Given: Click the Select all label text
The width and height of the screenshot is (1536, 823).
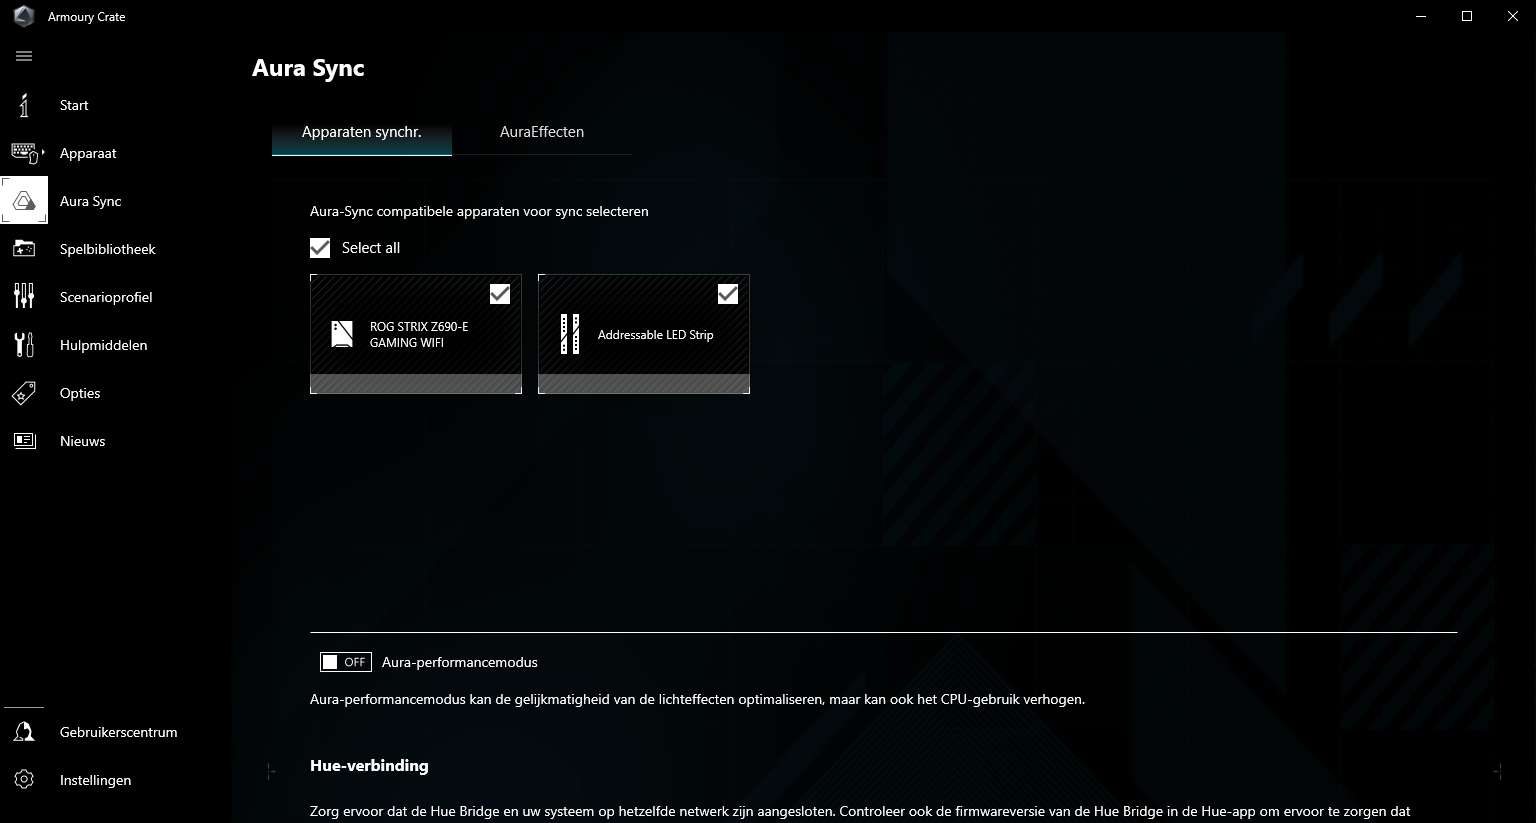Looking at the screenshot, I should [371, 248].
